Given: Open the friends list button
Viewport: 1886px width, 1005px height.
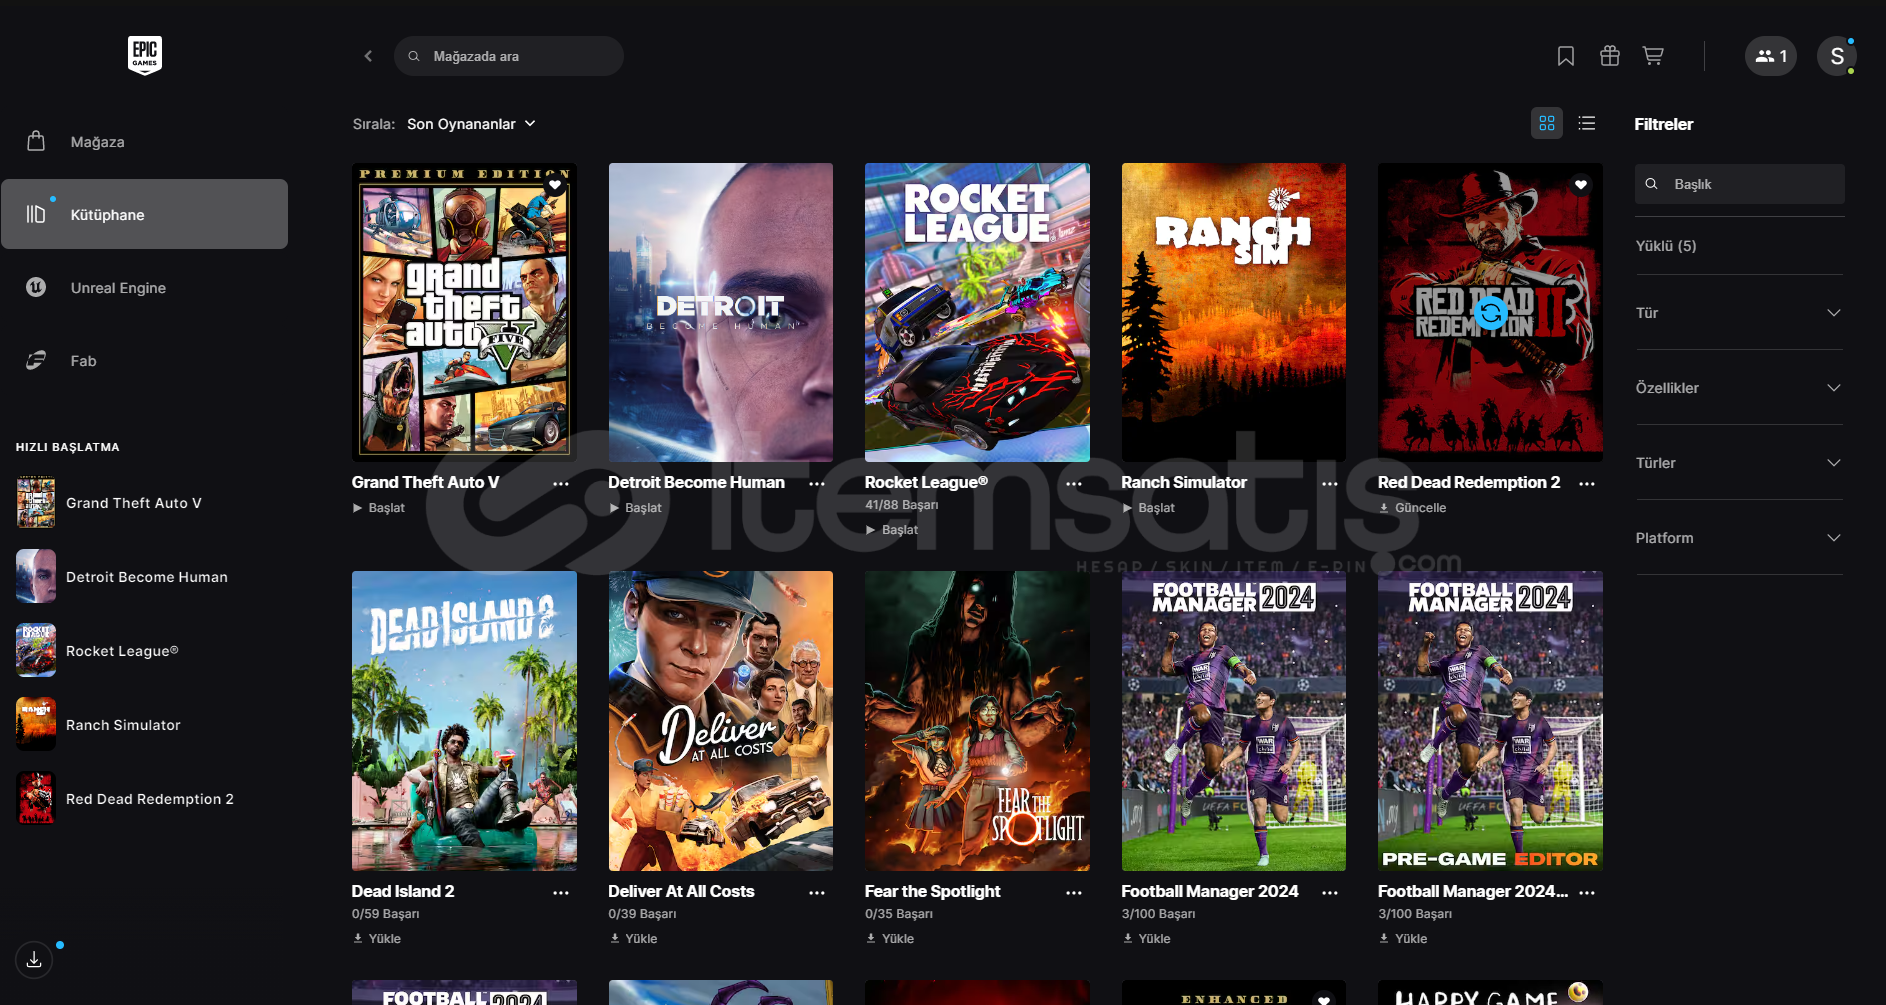Looking at the screenshot, I should pyautogui.click(x=1771, y=56).
